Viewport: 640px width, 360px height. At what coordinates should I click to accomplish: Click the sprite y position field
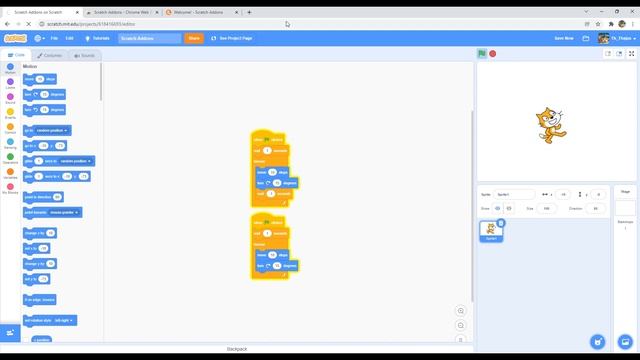point(598,195)
